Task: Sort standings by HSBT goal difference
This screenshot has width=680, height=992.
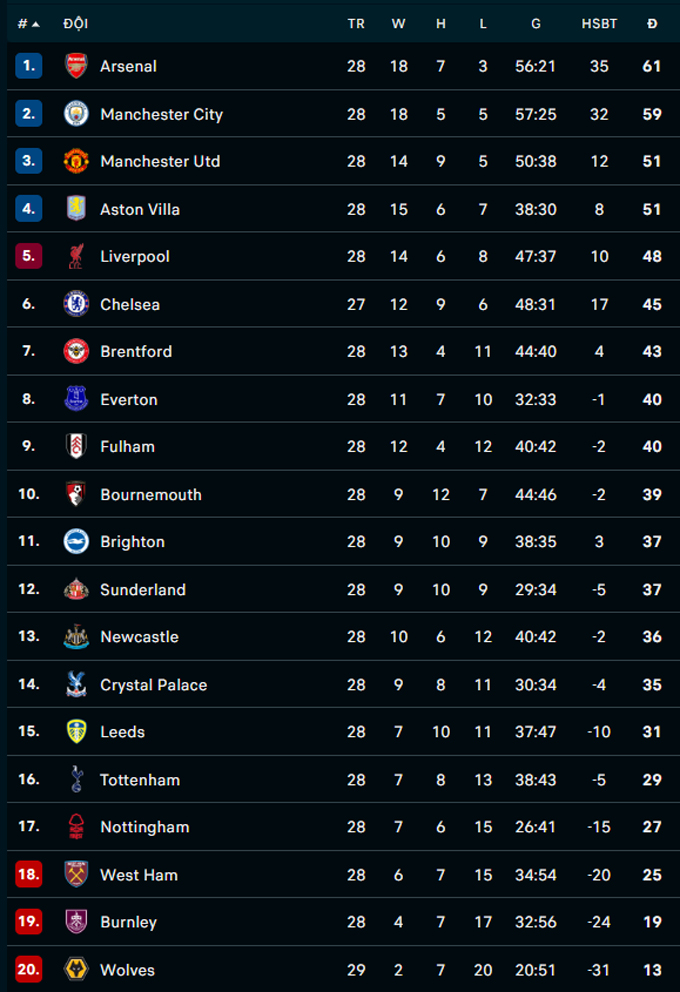Action: coord(599,24)
